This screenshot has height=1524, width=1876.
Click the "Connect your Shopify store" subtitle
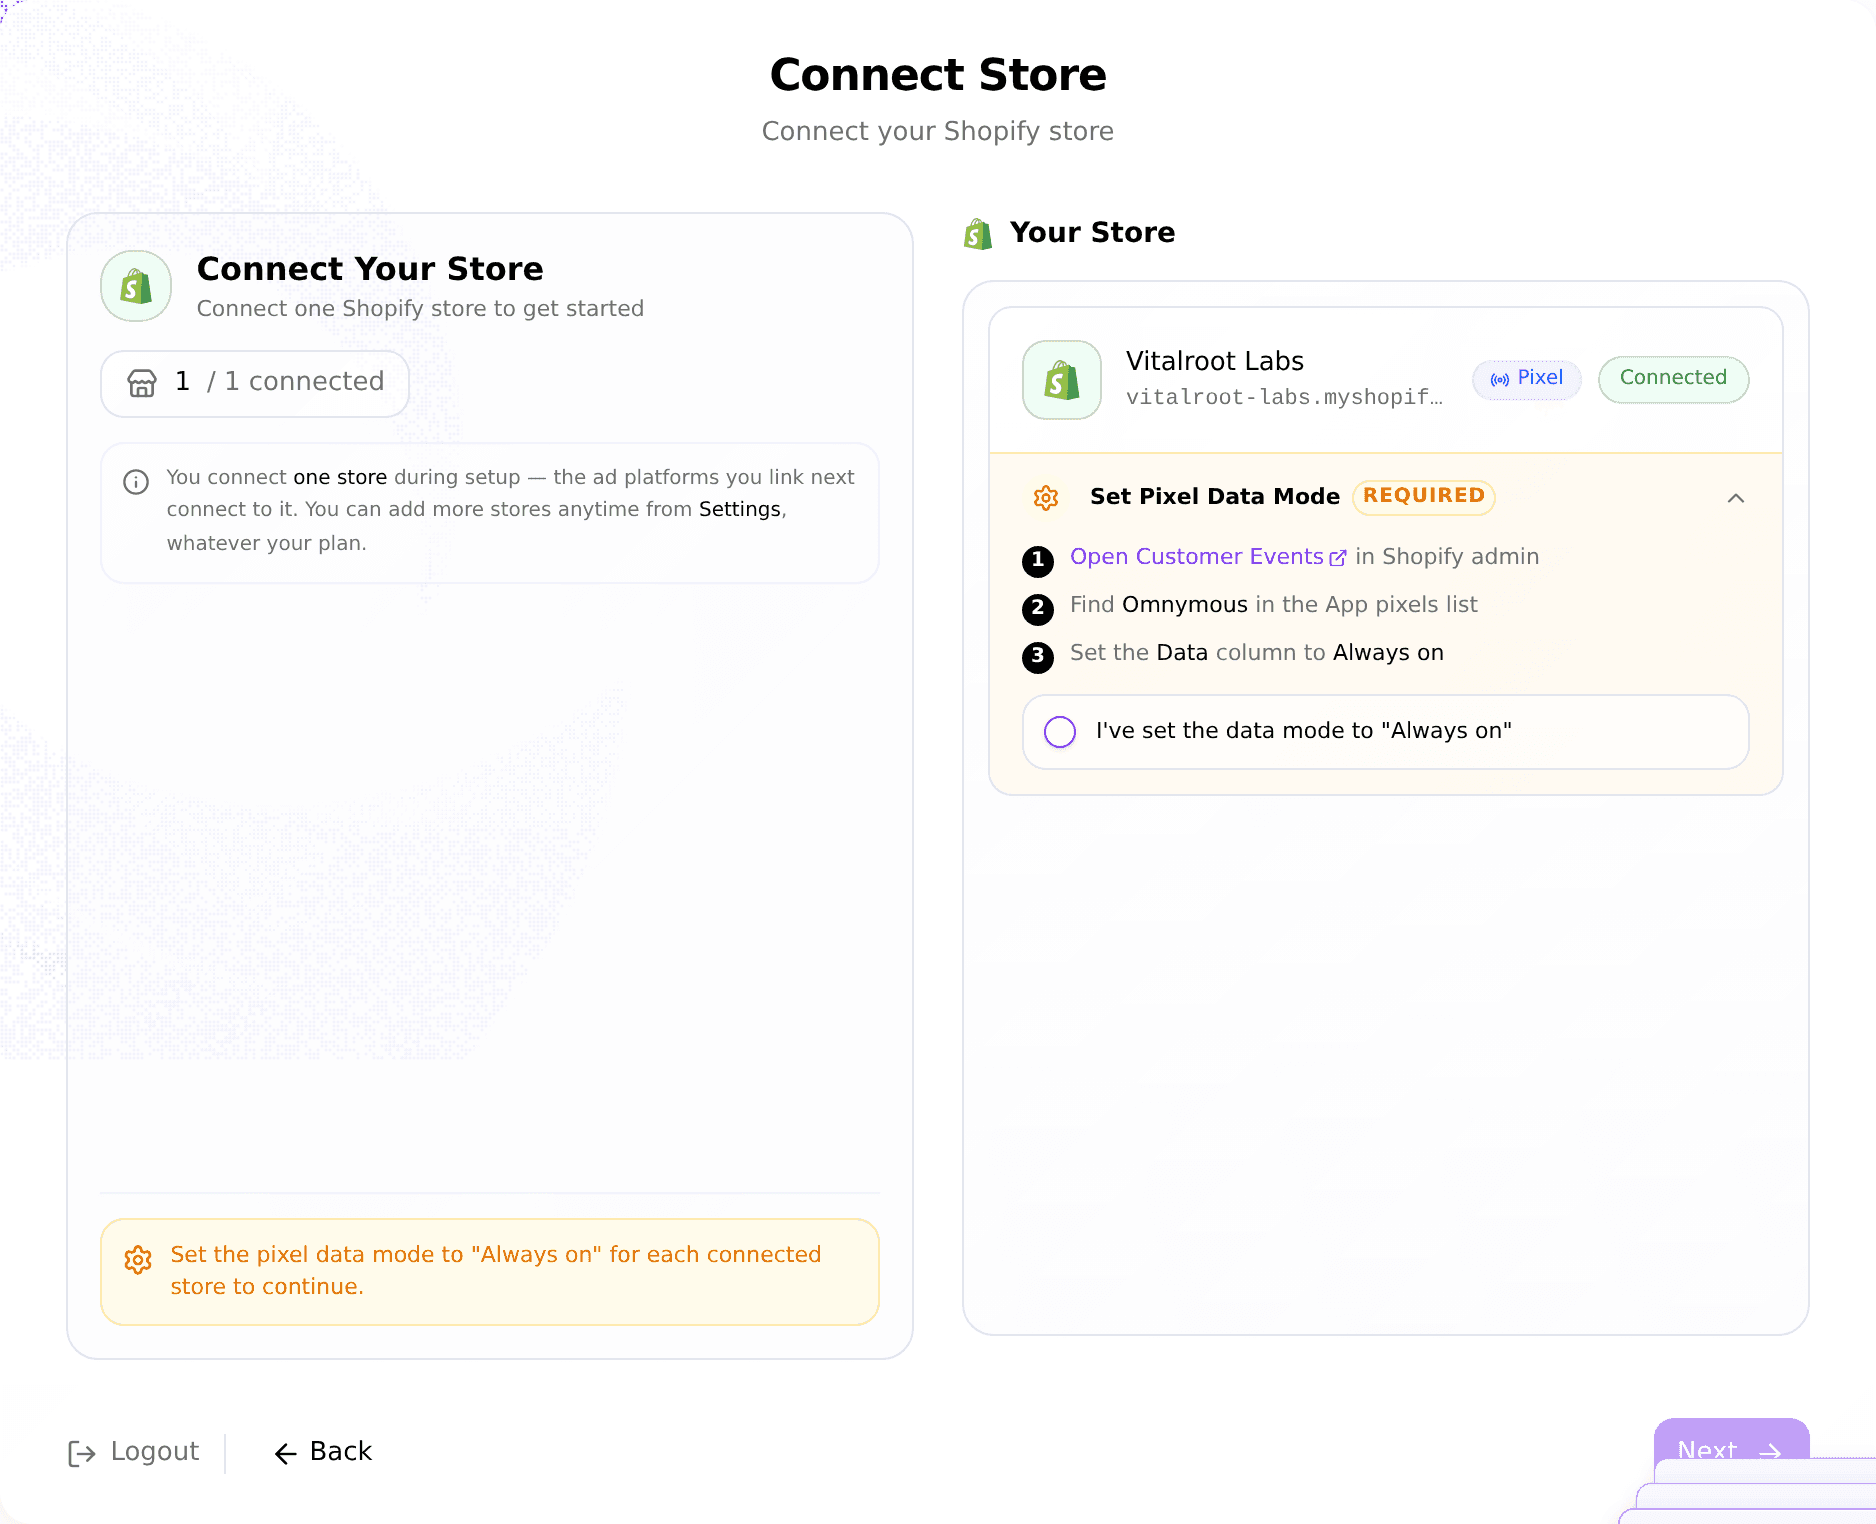(938, 132)
